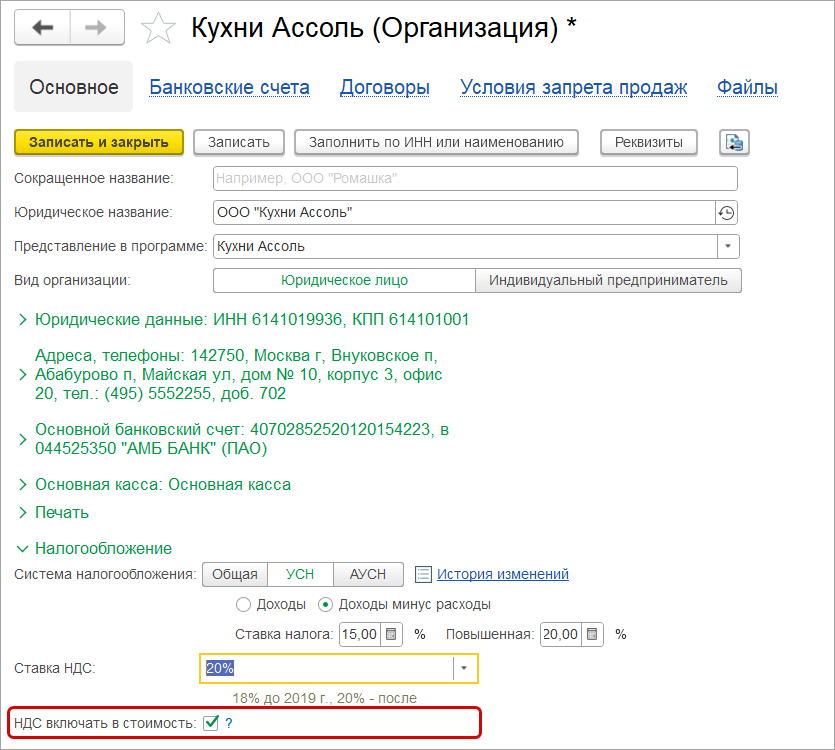The image size is (835, 750).
Task: Click Представление в программе field Кухни Ассоль
Action: (465, 247)
